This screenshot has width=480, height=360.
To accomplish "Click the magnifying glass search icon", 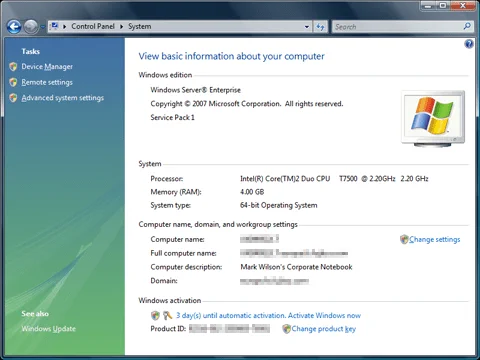I will (x=467, y=26).
